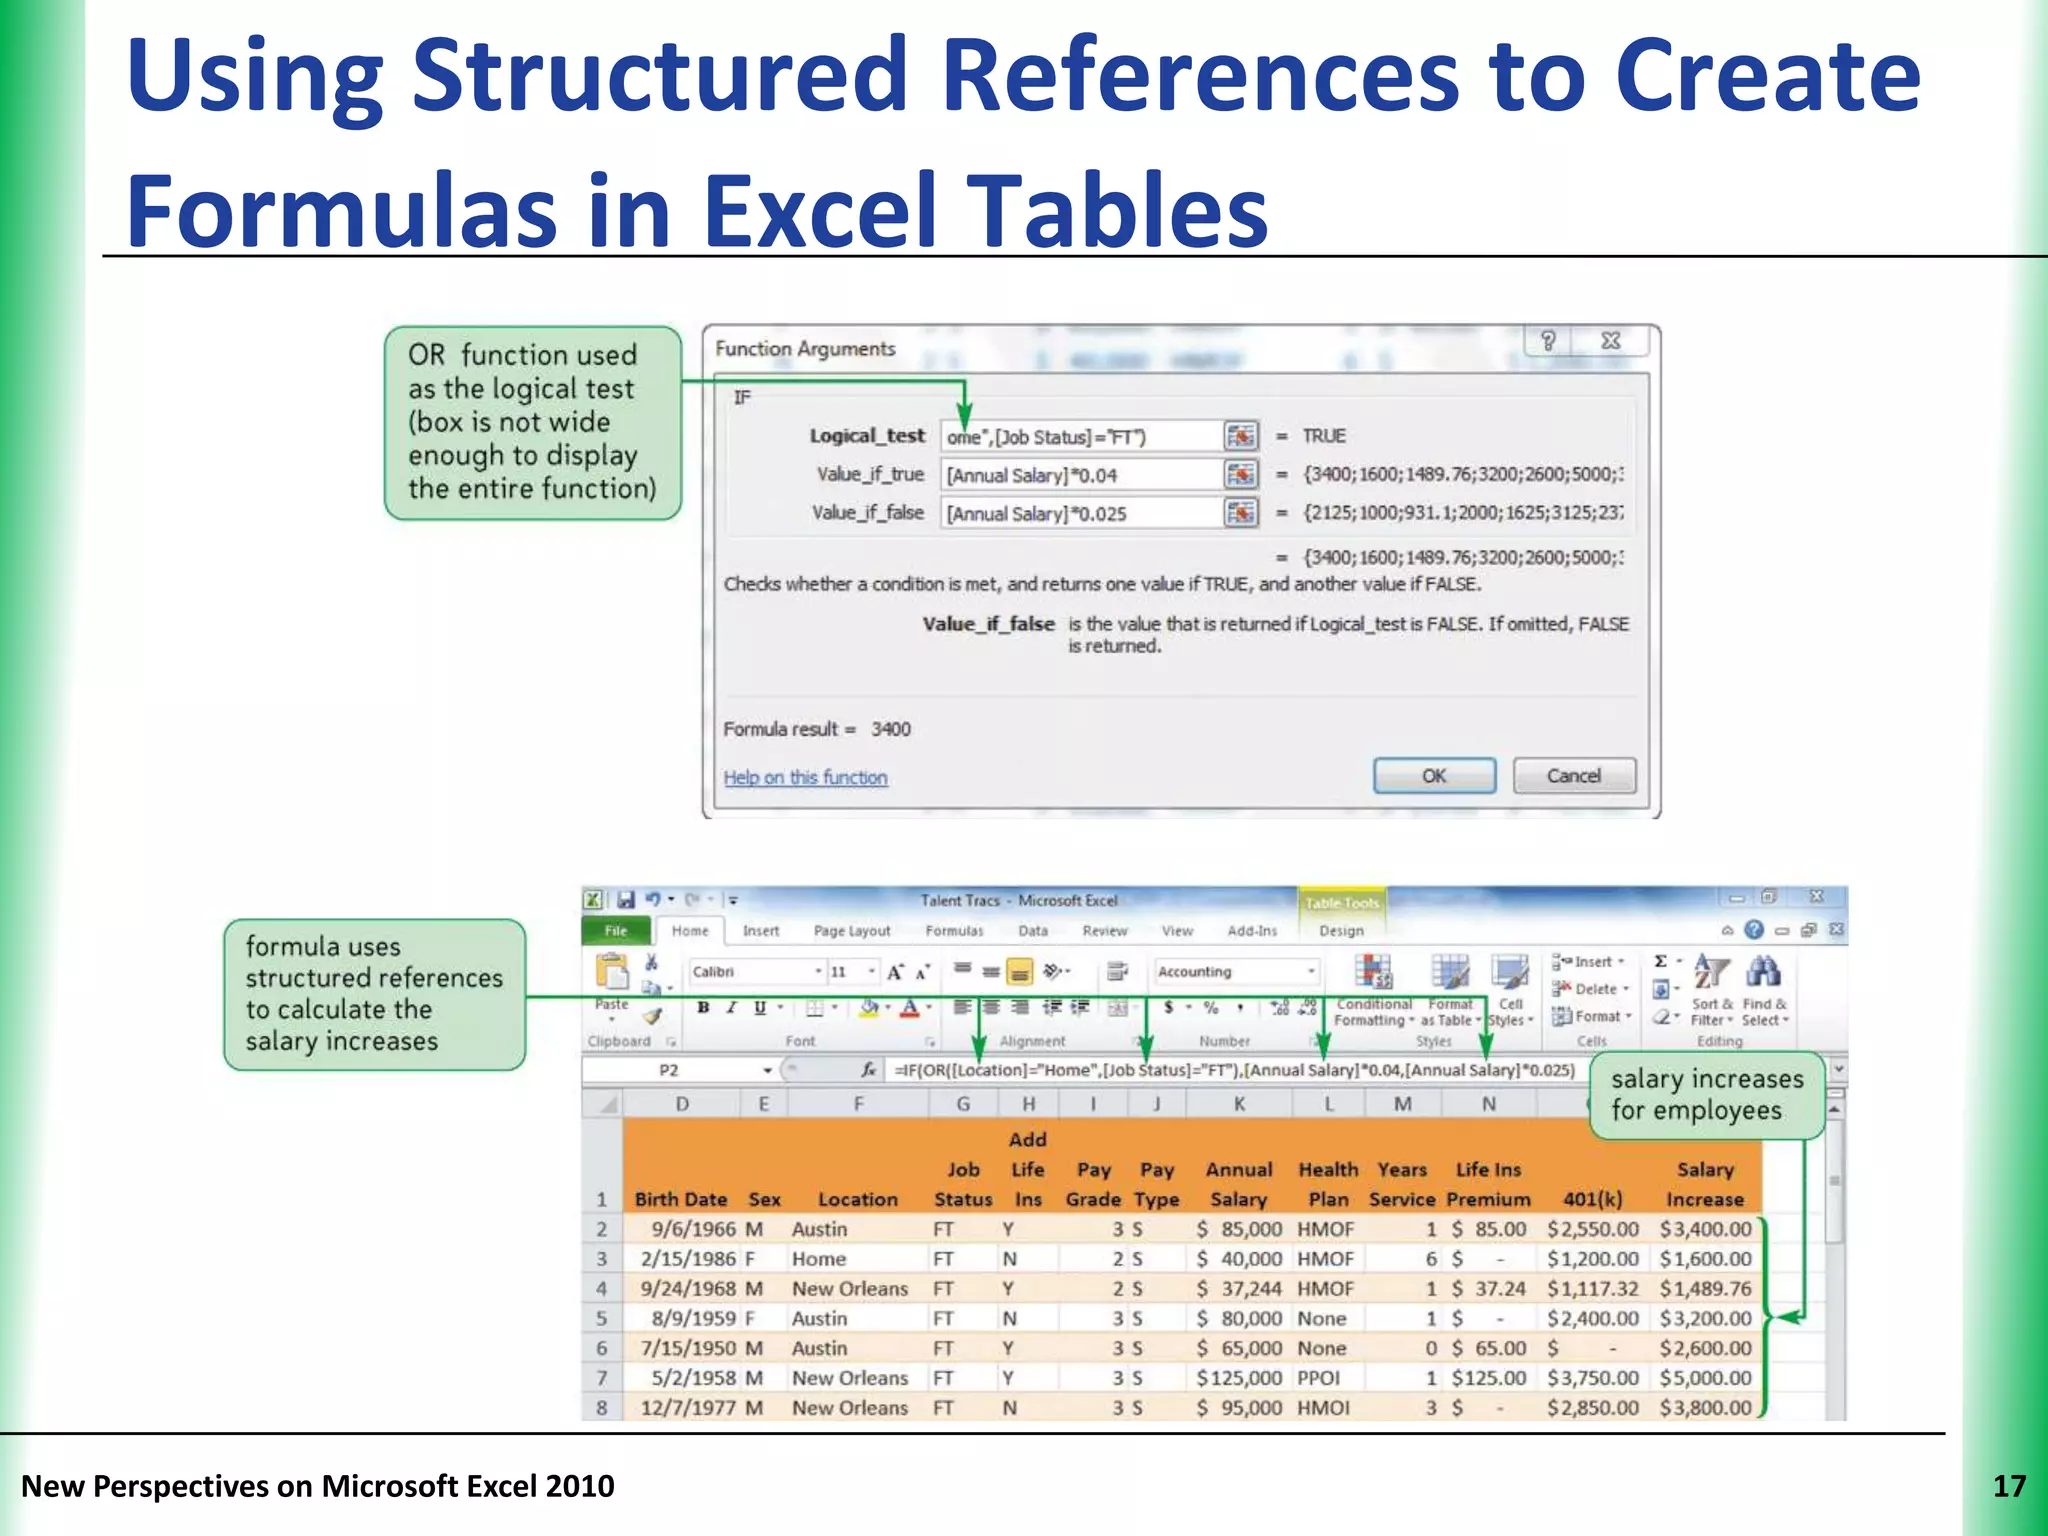Click the Insert Function fx icon
Viewport: 2048px width, 1536px height.
coord(870,1070)
